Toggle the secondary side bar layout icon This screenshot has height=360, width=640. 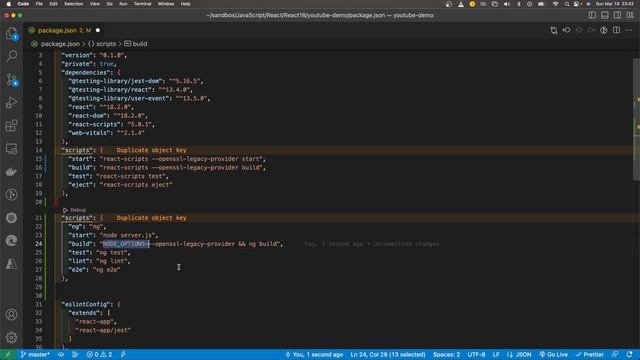tap(618, 16)
